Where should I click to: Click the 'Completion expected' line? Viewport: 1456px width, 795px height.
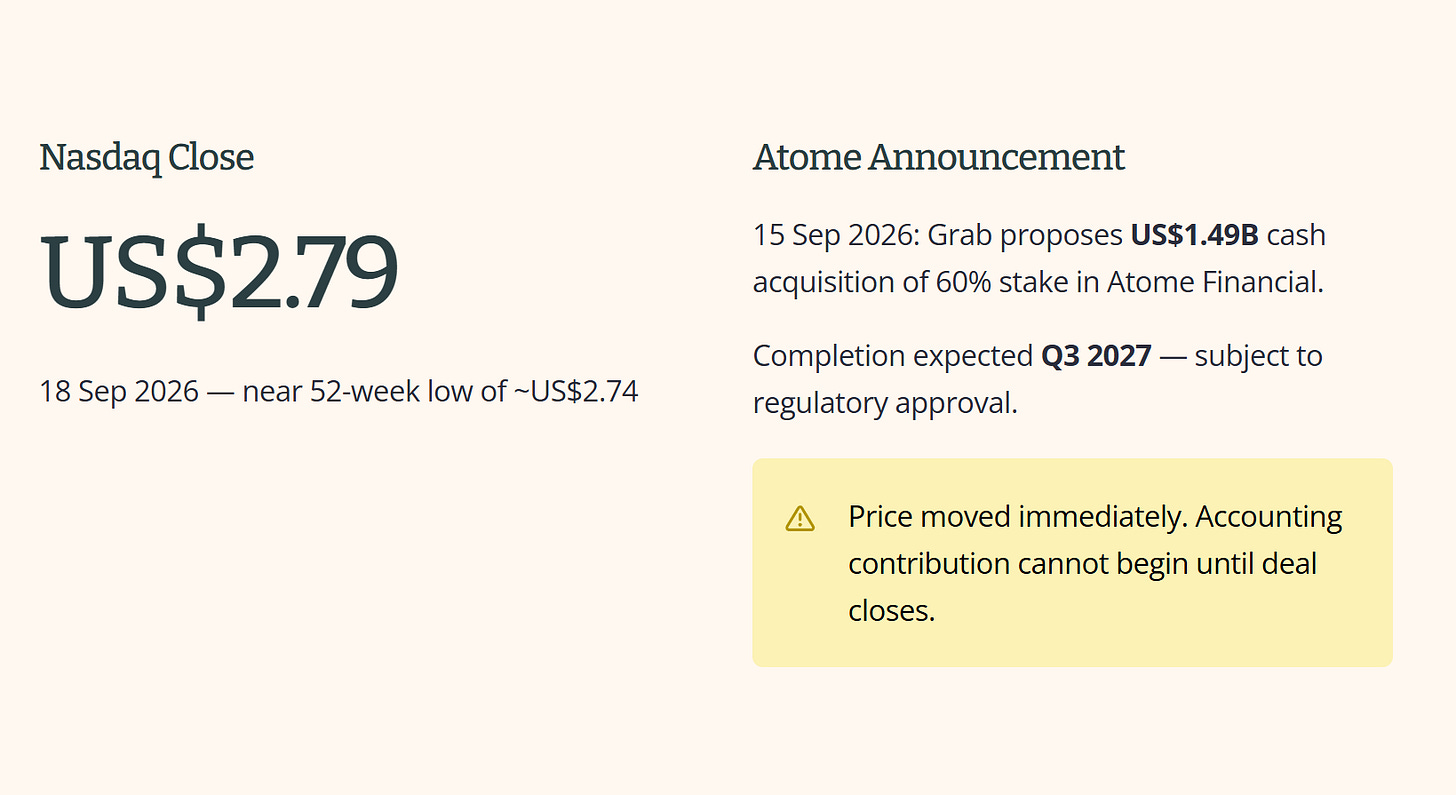click(x=1037, y=355)
